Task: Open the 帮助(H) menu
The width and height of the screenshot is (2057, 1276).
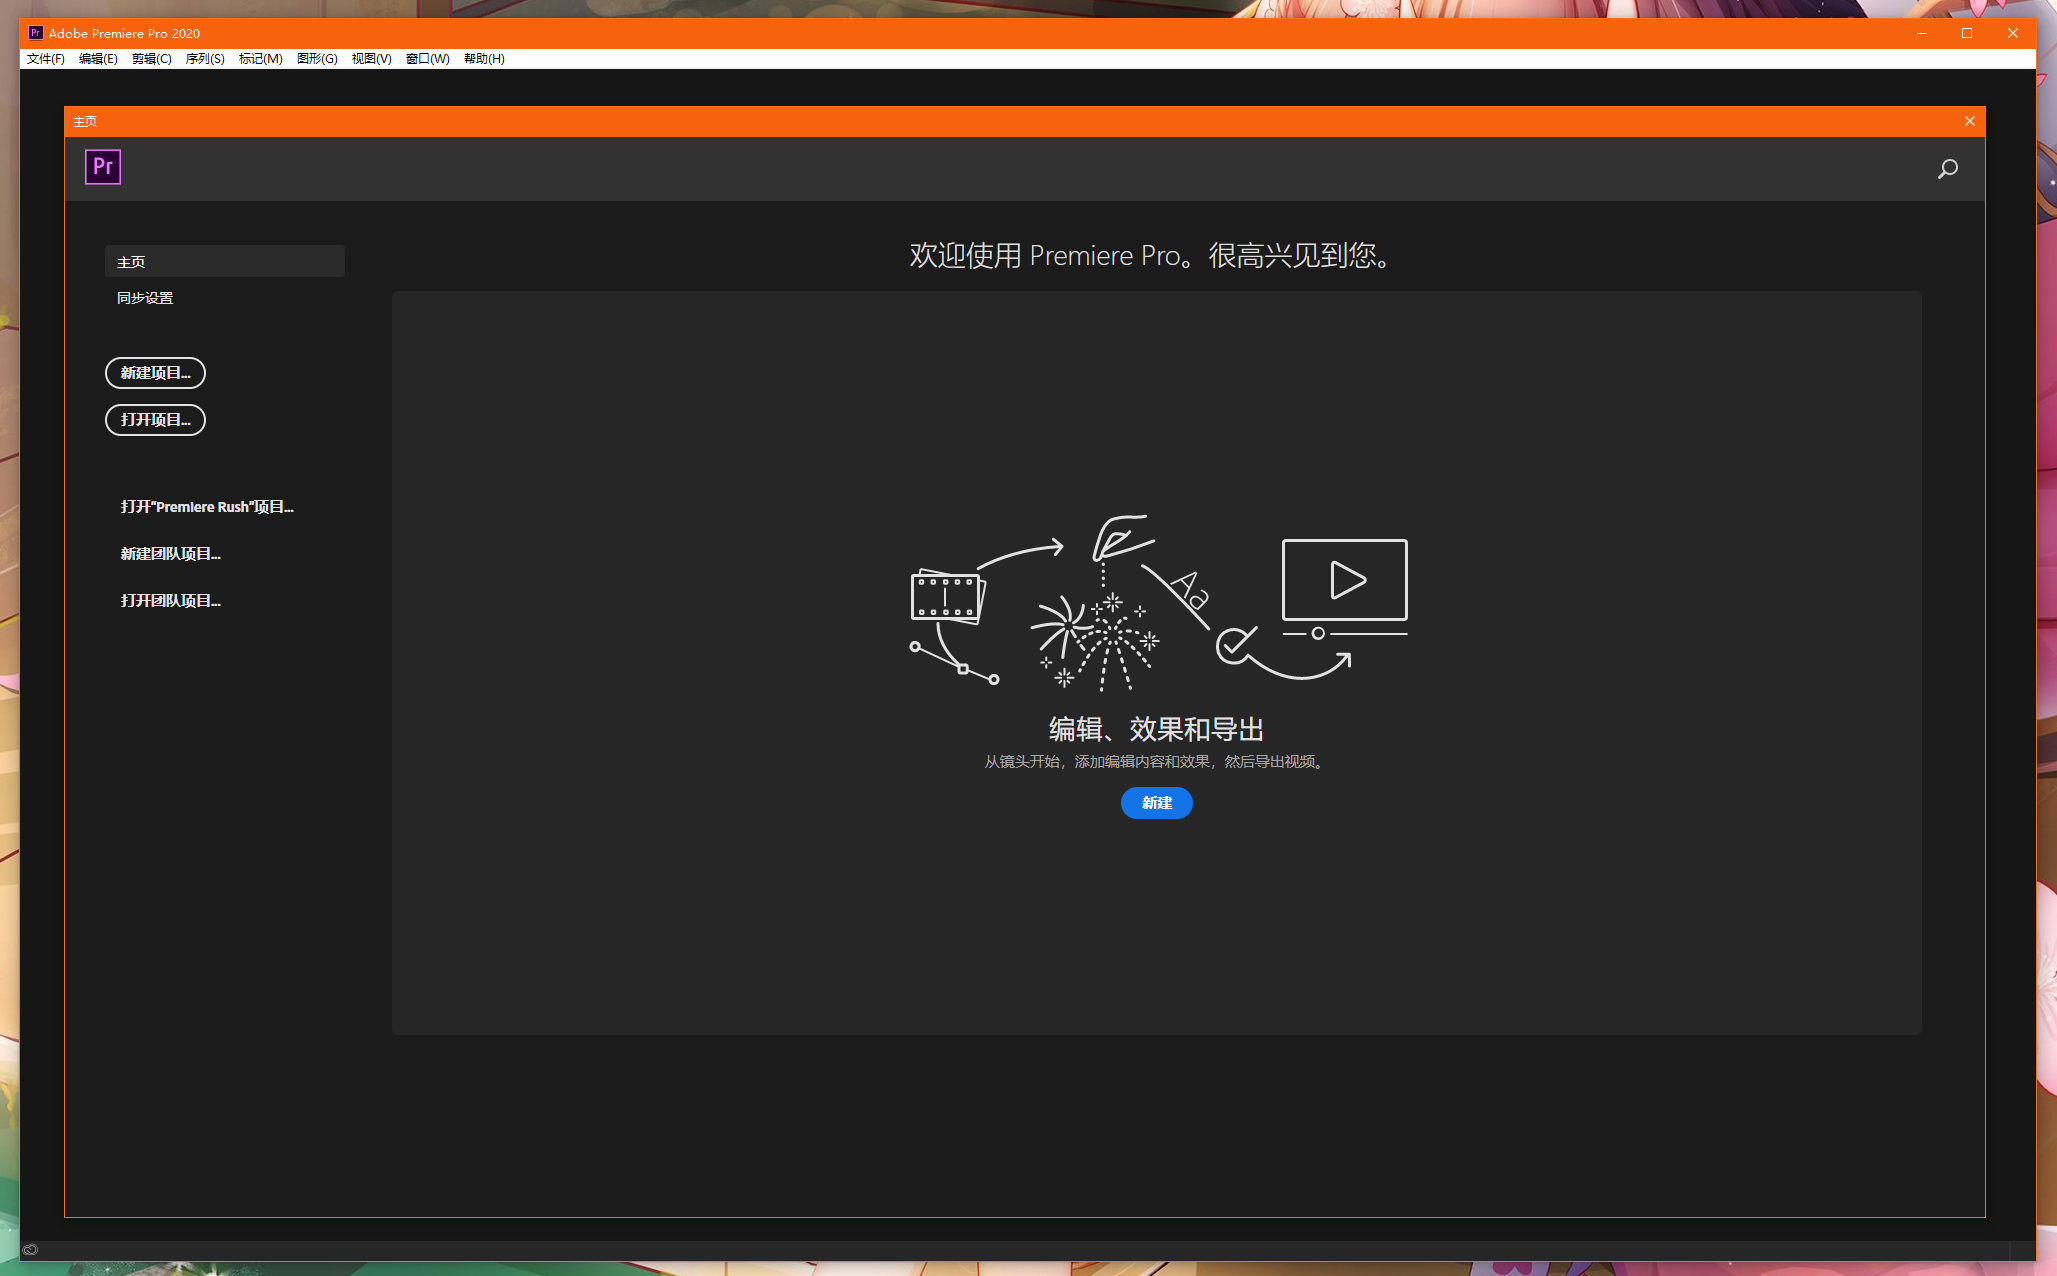Action: coord(482,58)
